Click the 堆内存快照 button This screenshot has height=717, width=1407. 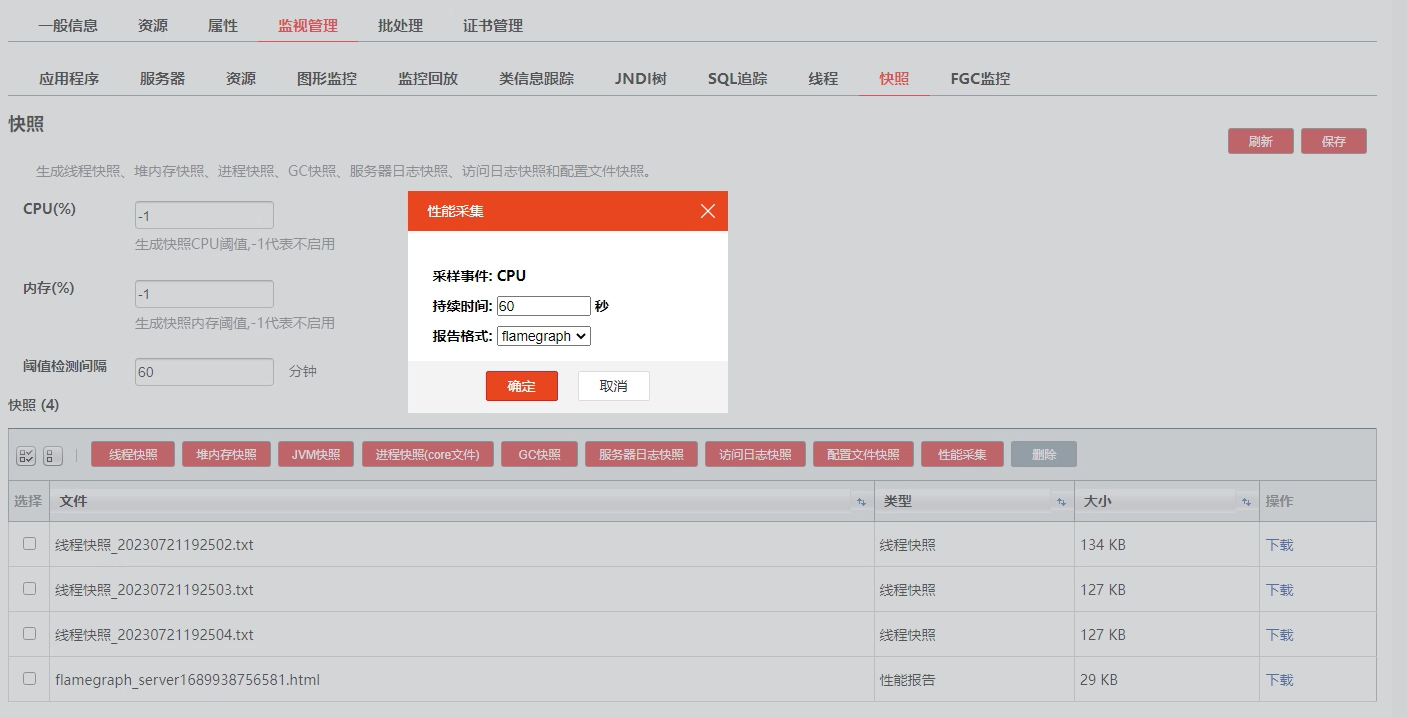226,454
